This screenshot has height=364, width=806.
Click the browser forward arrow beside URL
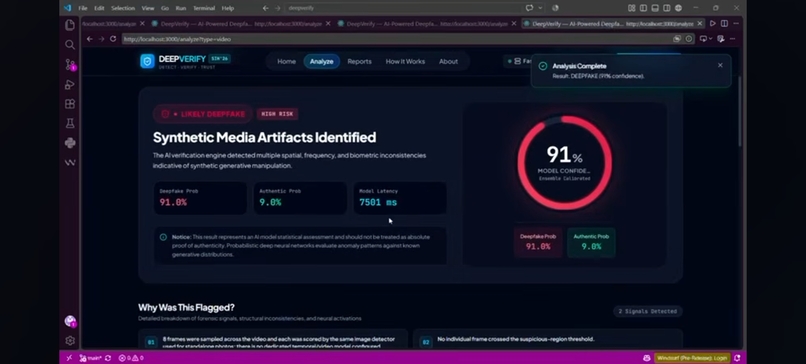coord(101,39)
